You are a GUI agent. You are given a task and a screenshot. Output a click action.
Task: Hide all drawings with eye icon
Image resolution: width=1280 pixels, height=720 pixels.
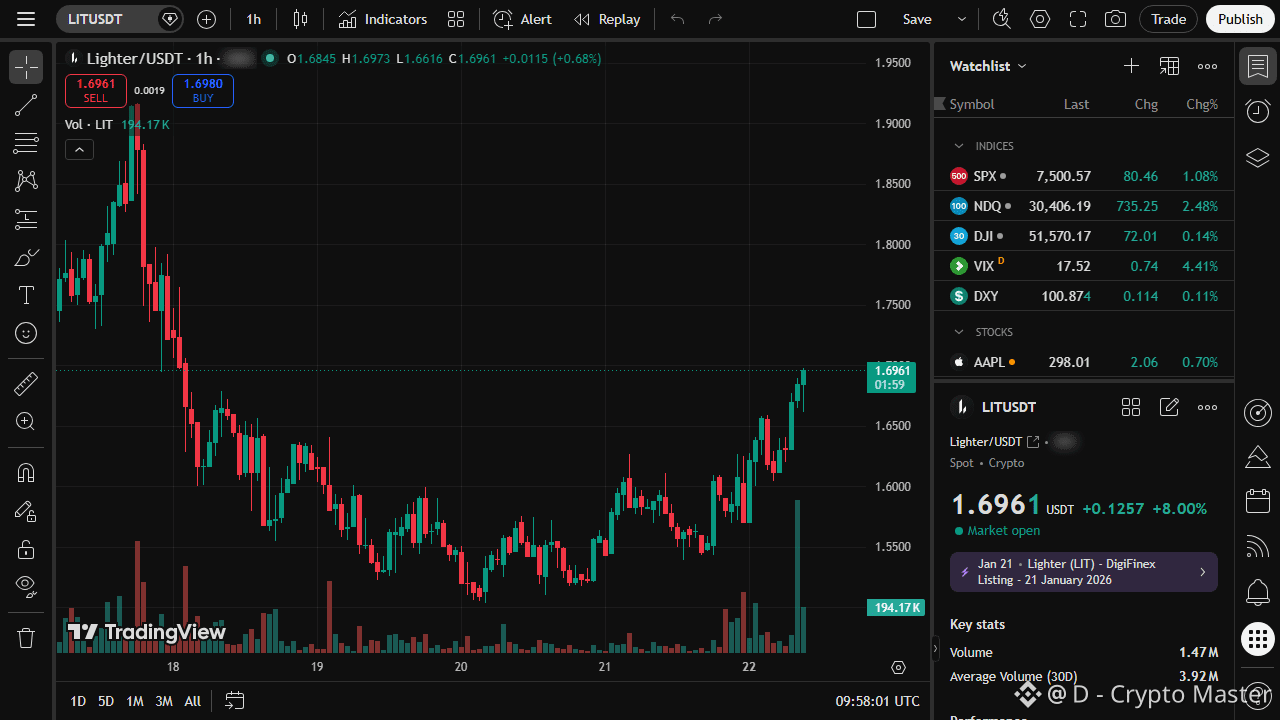pos(26,586)
